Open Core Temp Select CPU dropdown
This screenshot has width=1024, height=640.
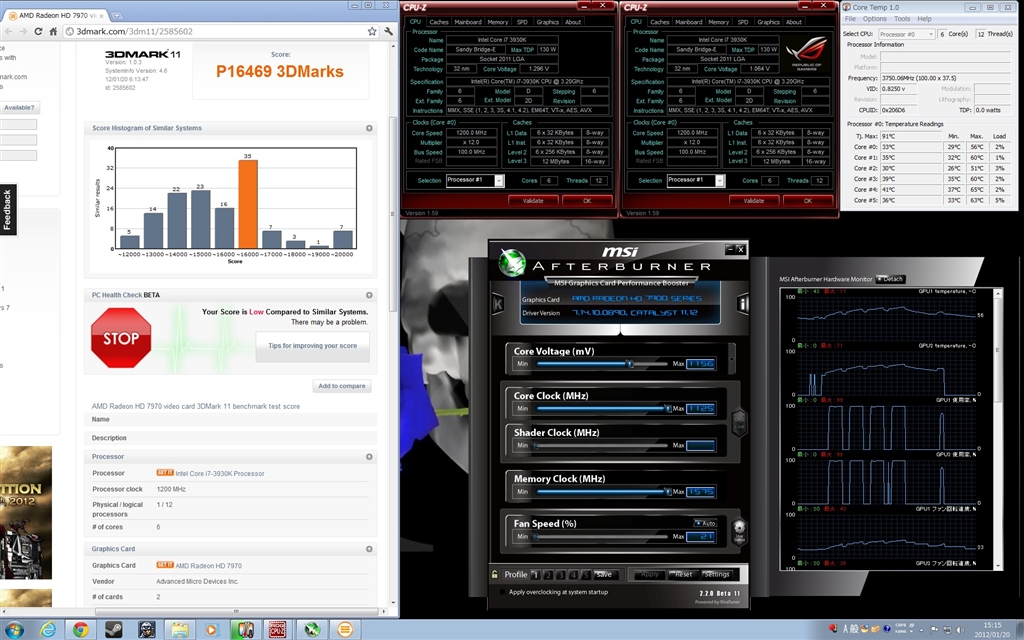click(x=906, y=34)
